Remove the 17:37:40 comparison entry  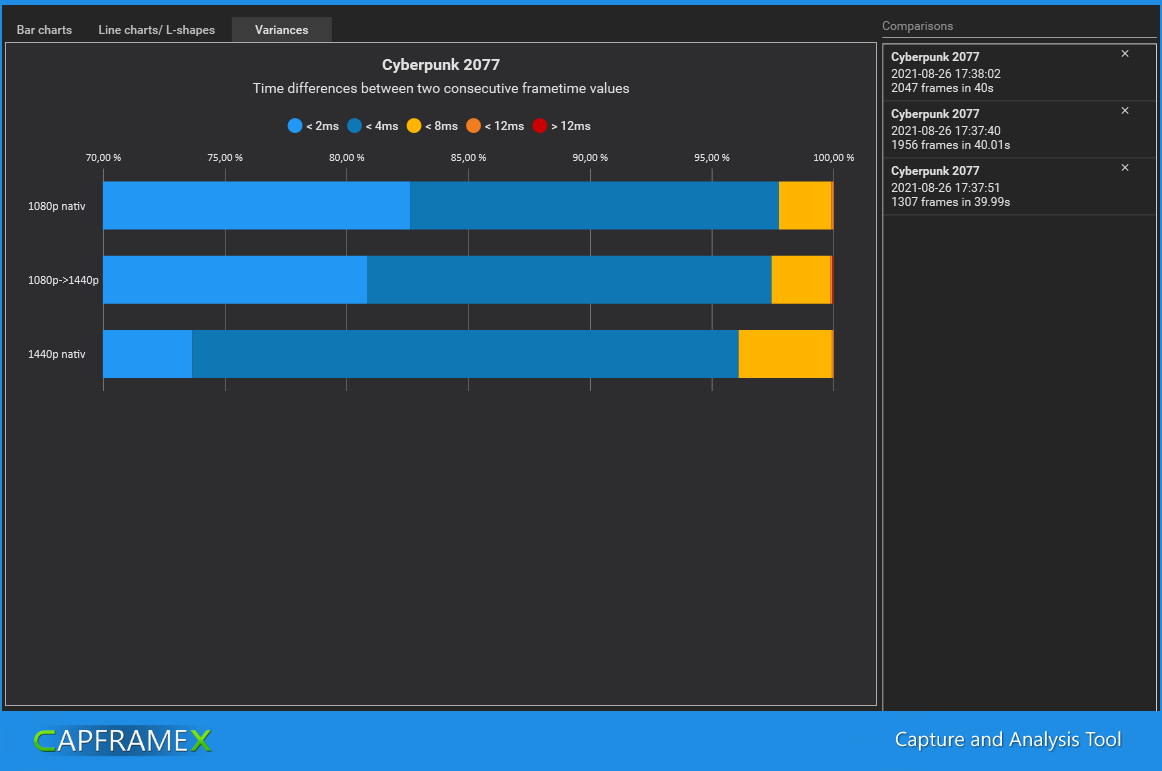pyautogui.click(x=1125, y=110)
